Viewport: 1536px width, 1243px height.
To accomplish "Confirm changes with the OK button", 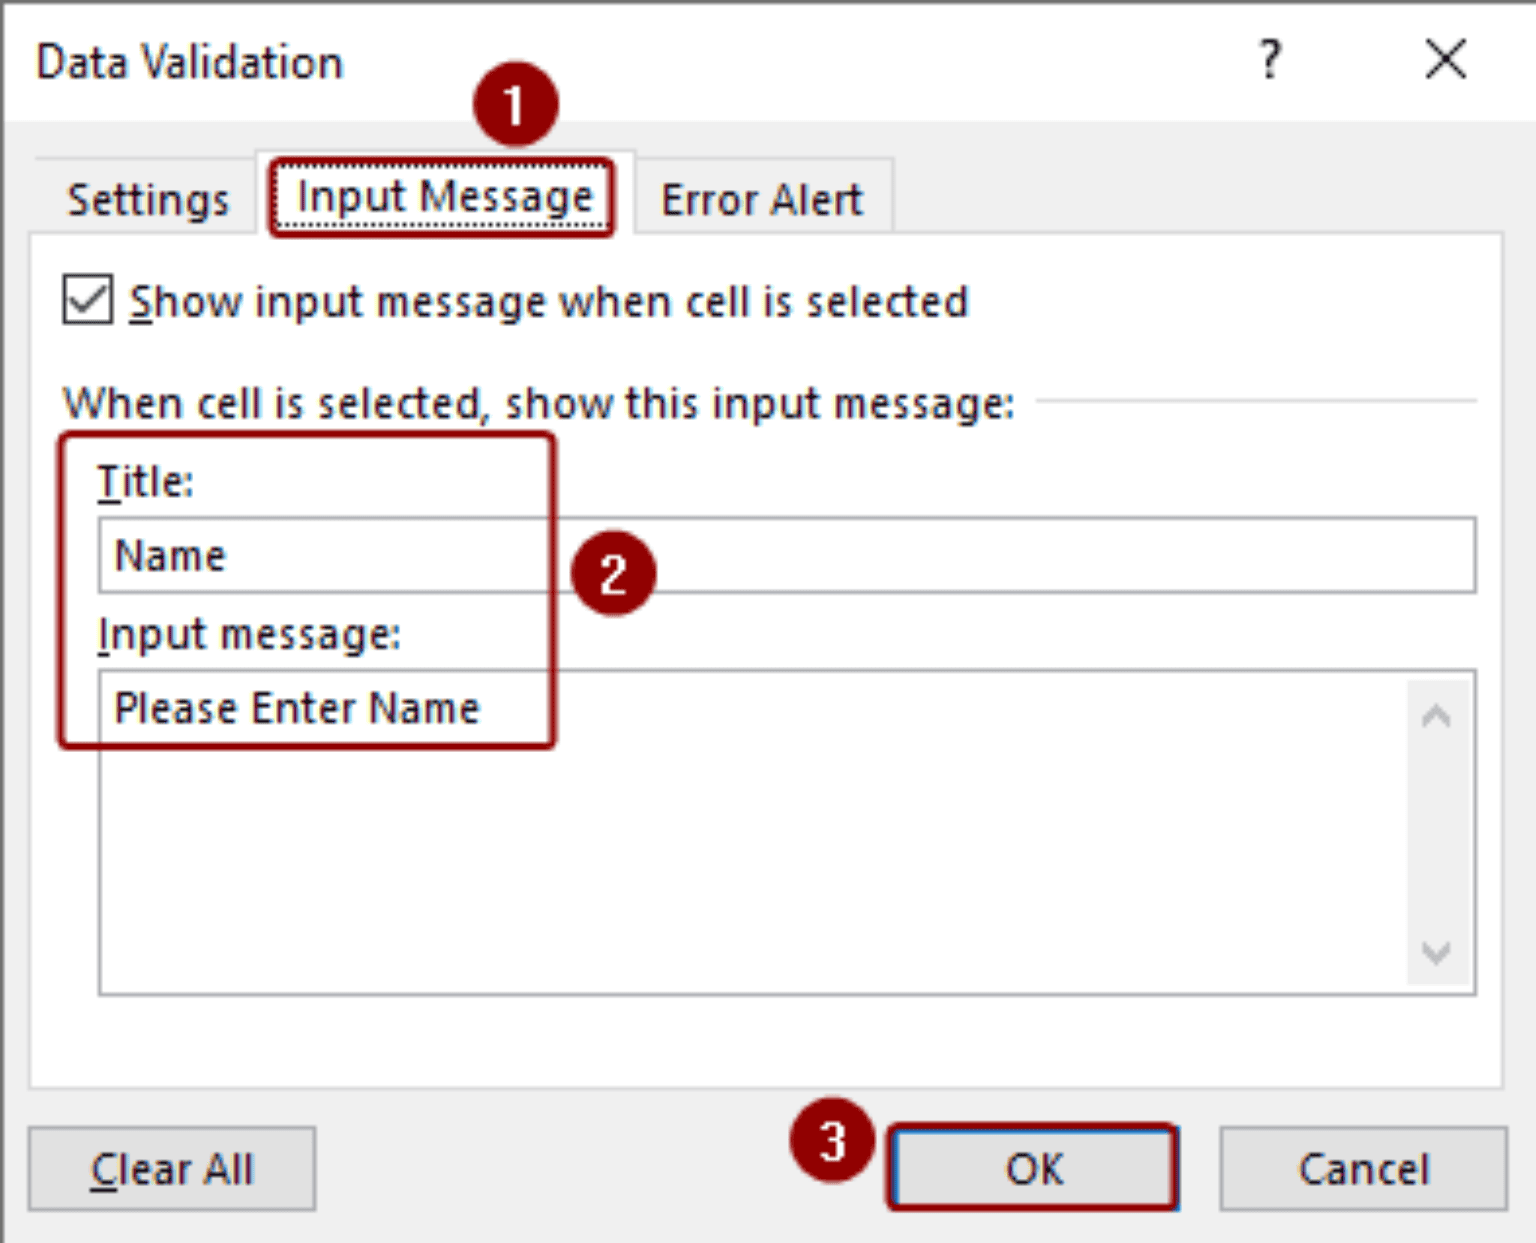I will 1032,1168.
